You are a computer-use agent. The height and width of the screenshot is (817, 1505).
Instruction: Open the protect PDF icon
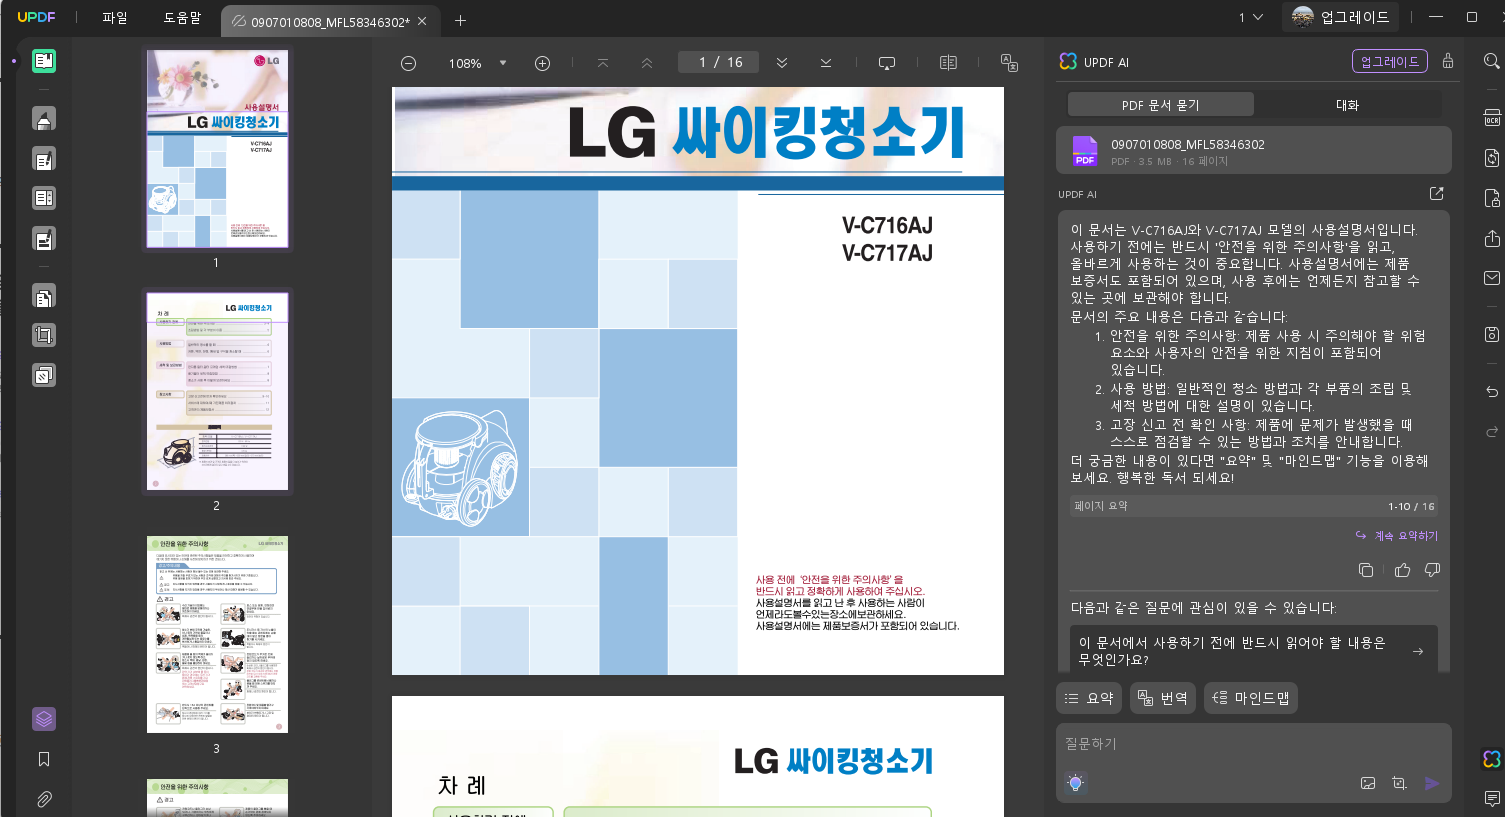tap(1491, 198)
